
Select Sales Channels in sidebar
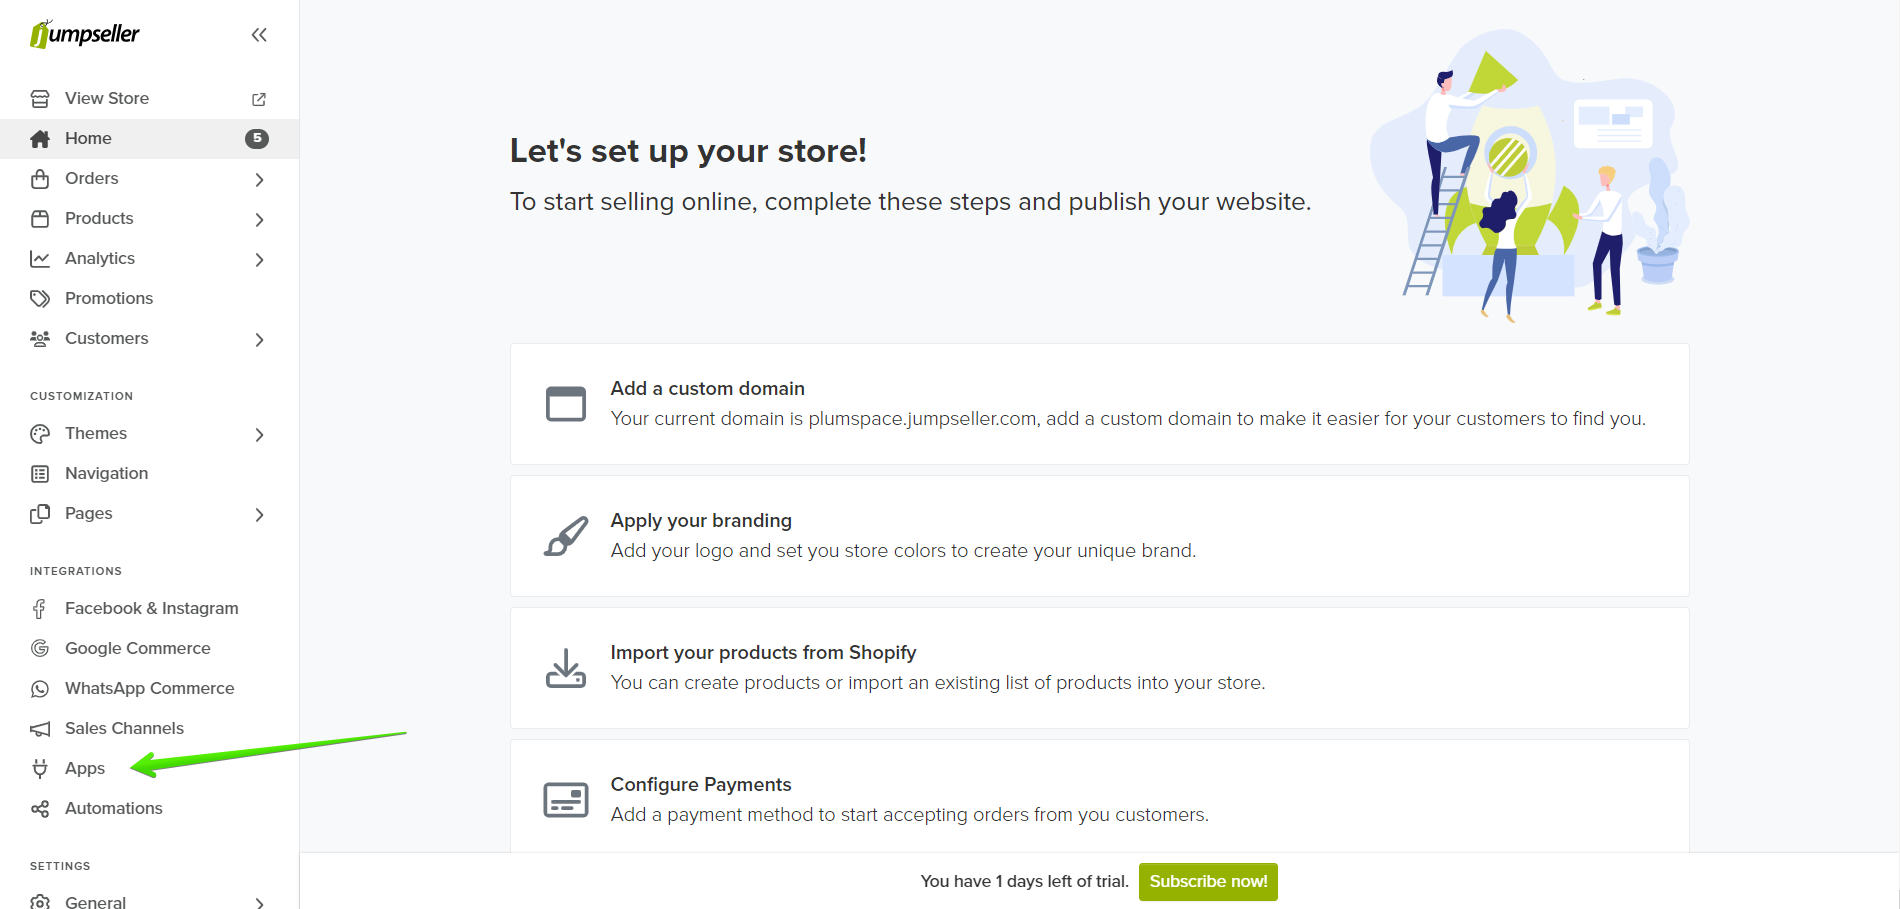coord(124,729)
